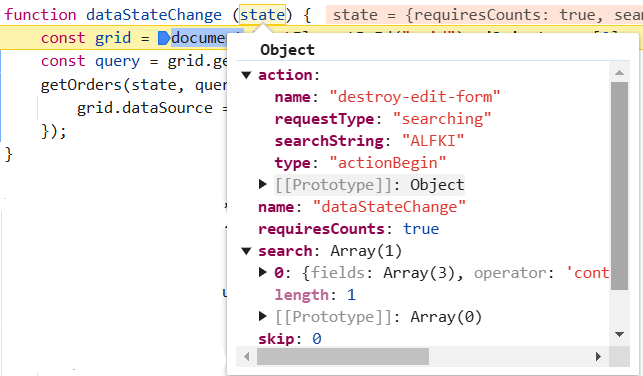
Task: Click the vertical scrollbar down arrow
Action: 619,334
